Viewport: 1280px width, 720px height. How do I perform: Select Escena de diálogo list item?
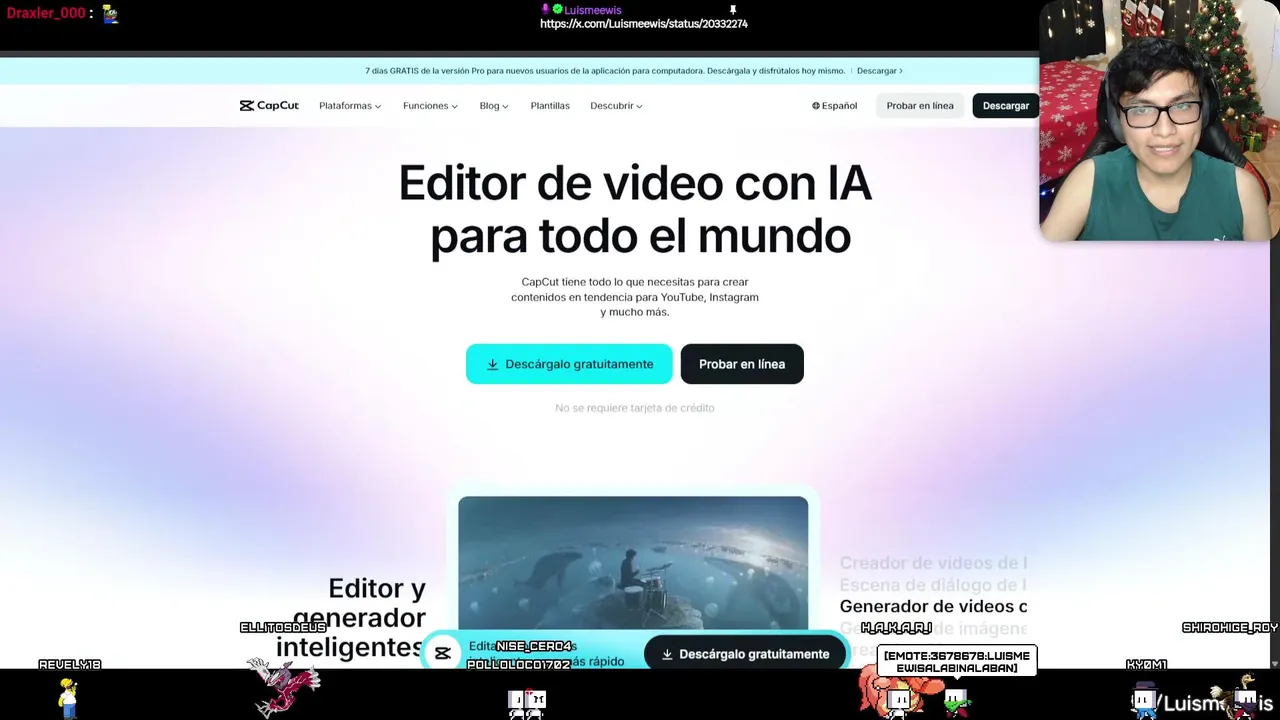click(x=933, y=585)
